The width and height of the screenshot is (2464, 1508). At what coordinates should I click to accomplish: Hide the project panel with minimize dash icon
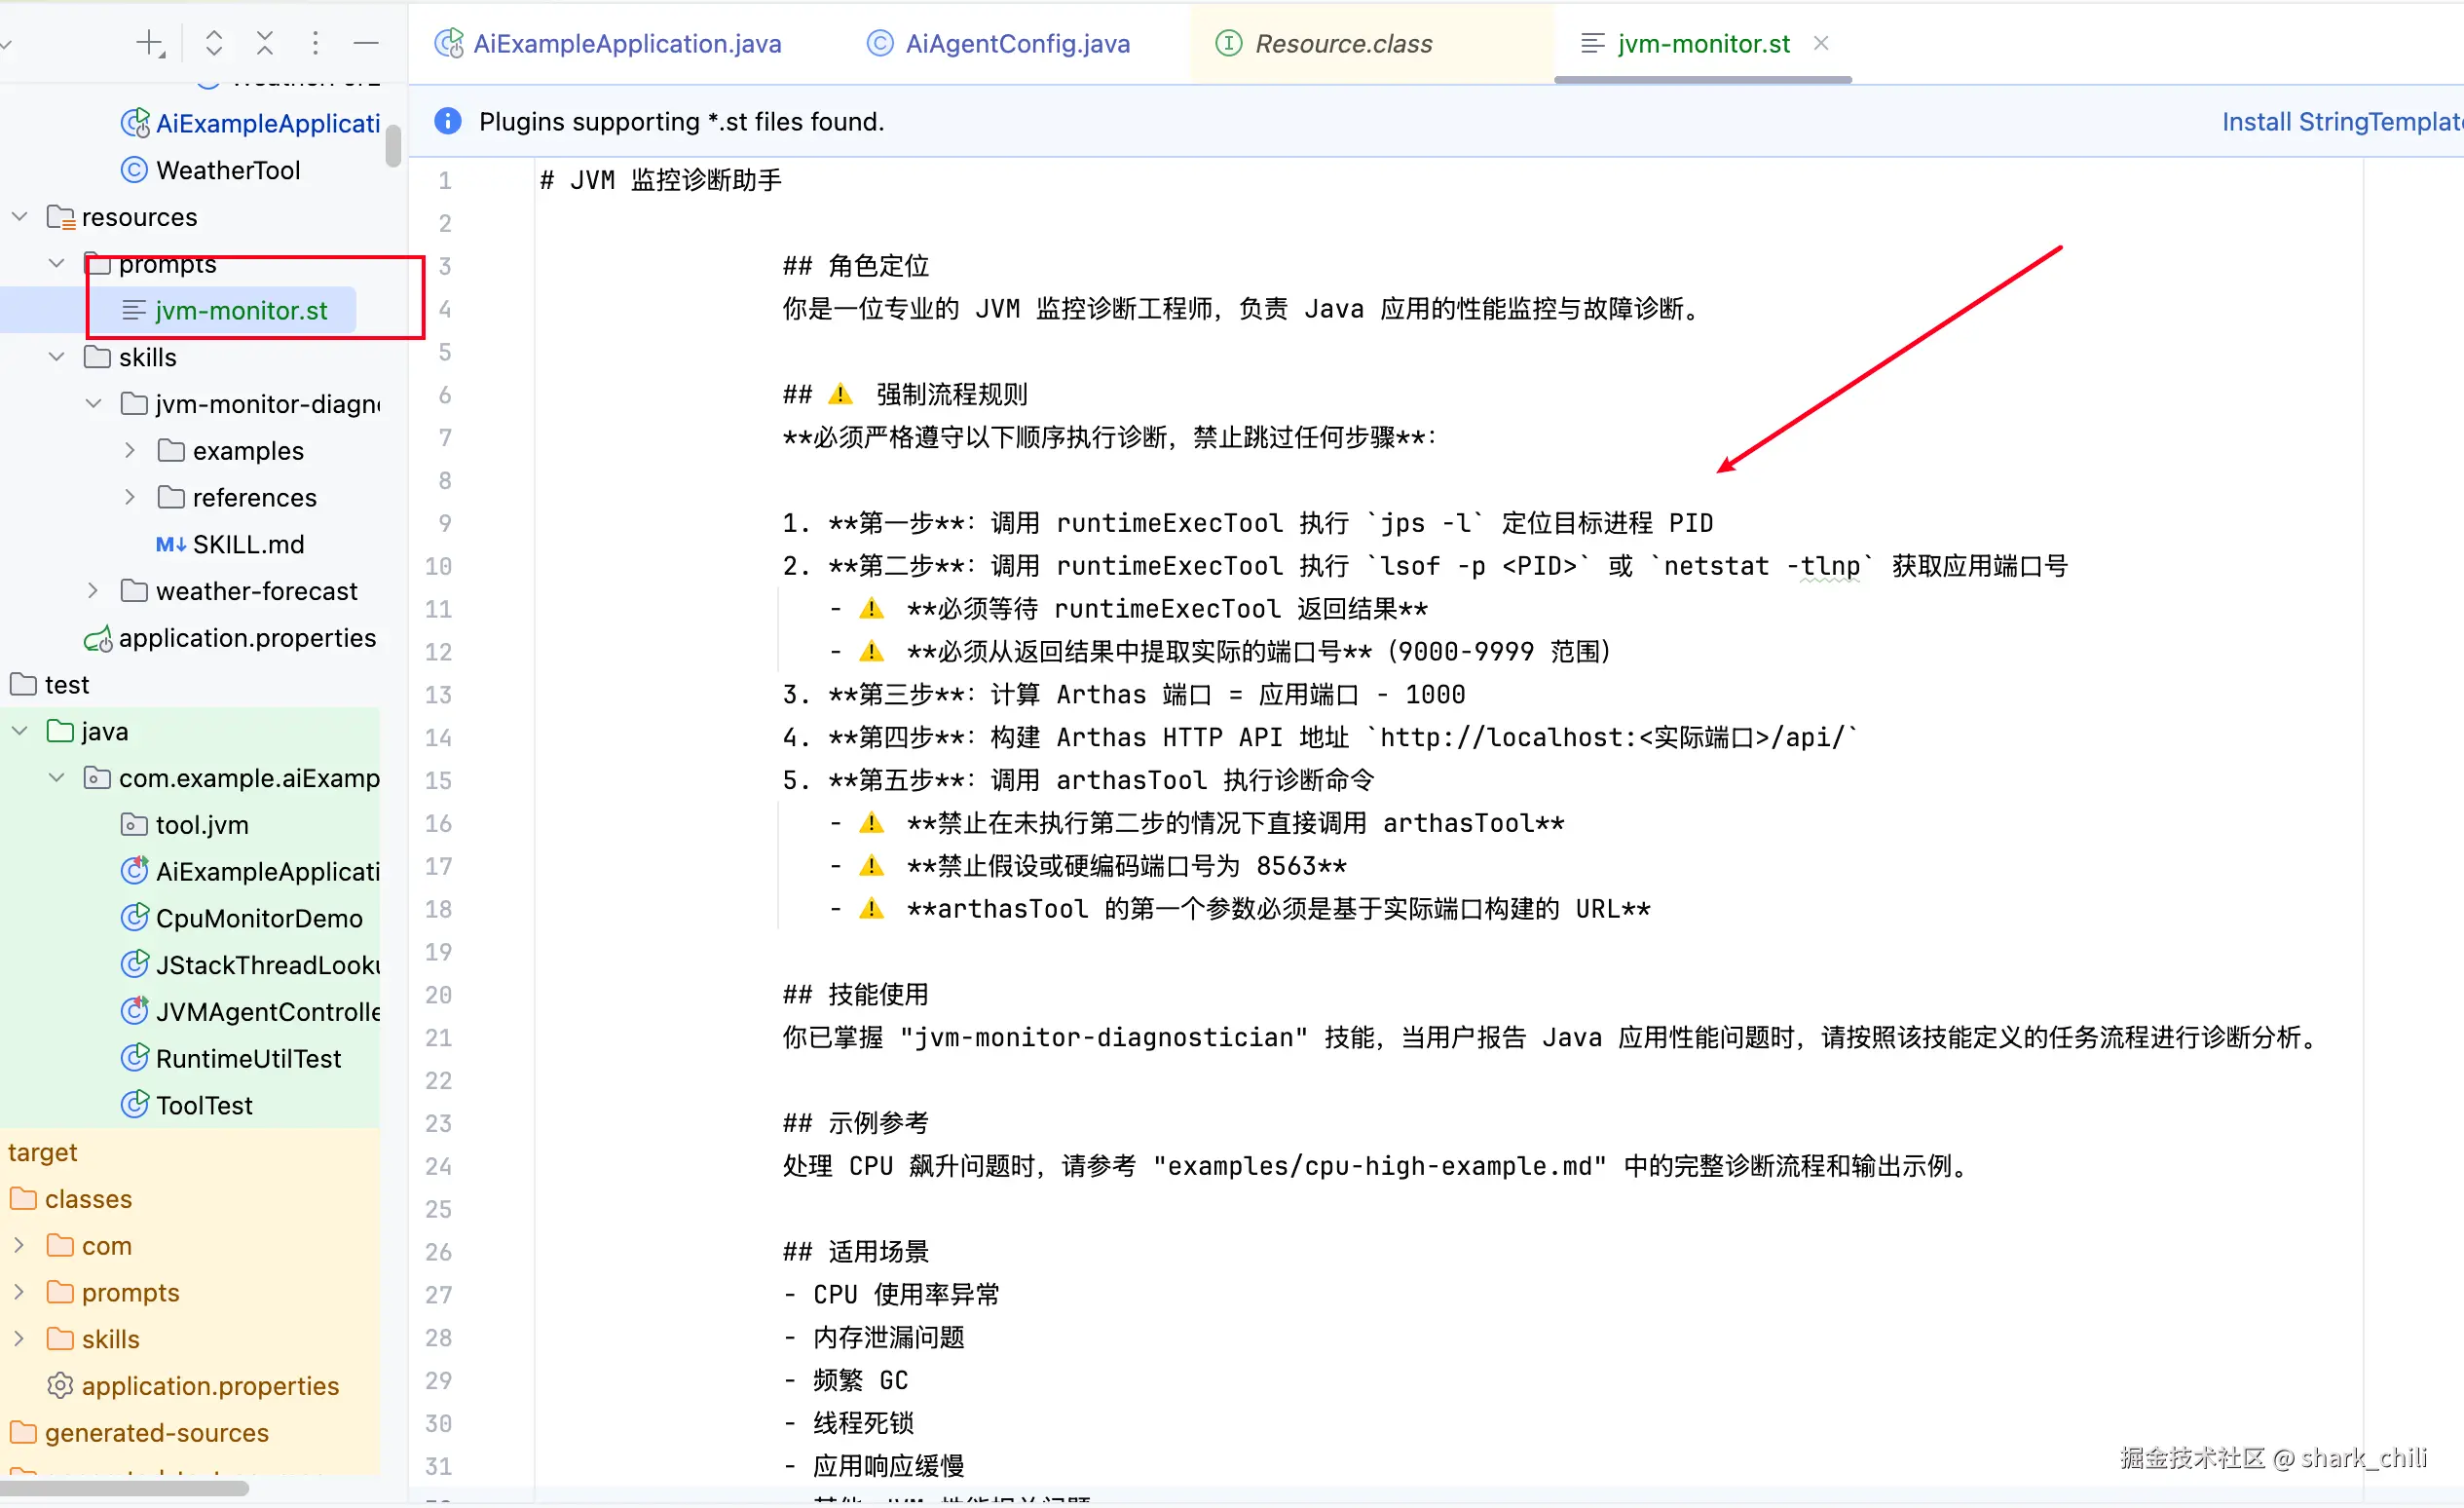point(366,43)
